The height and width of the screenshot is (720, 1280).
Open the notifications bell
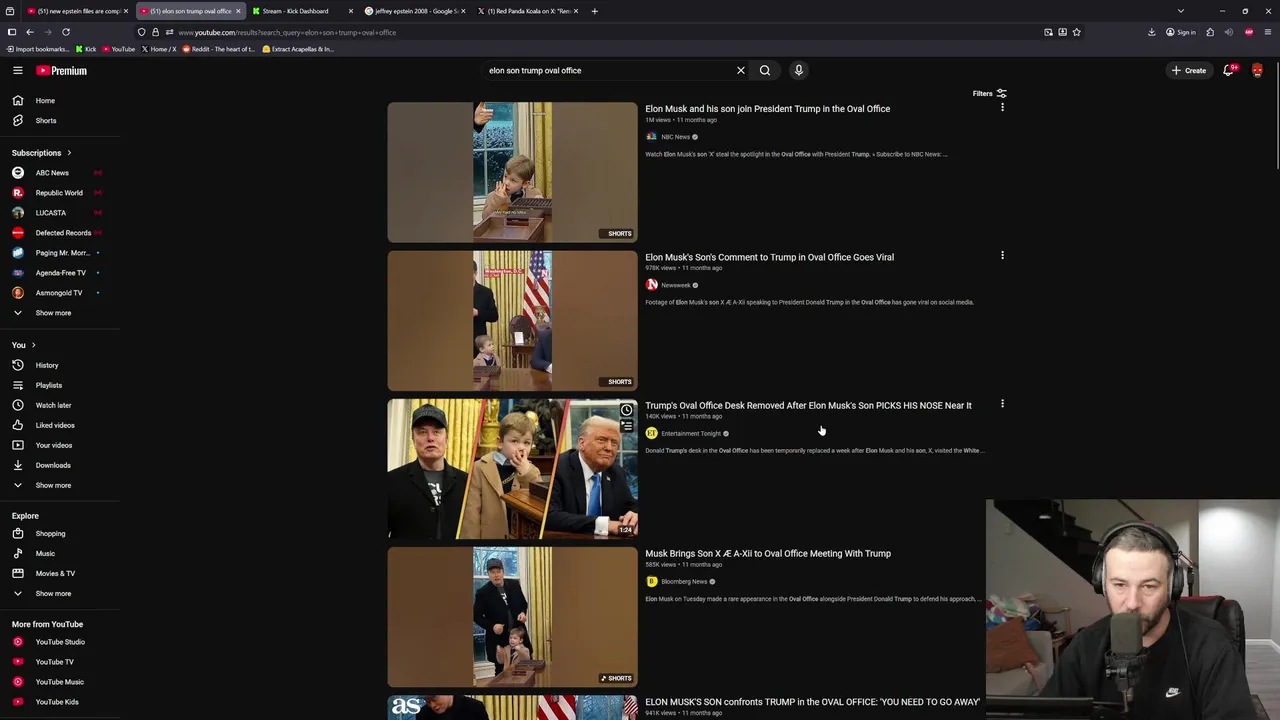click(1228, 70)
